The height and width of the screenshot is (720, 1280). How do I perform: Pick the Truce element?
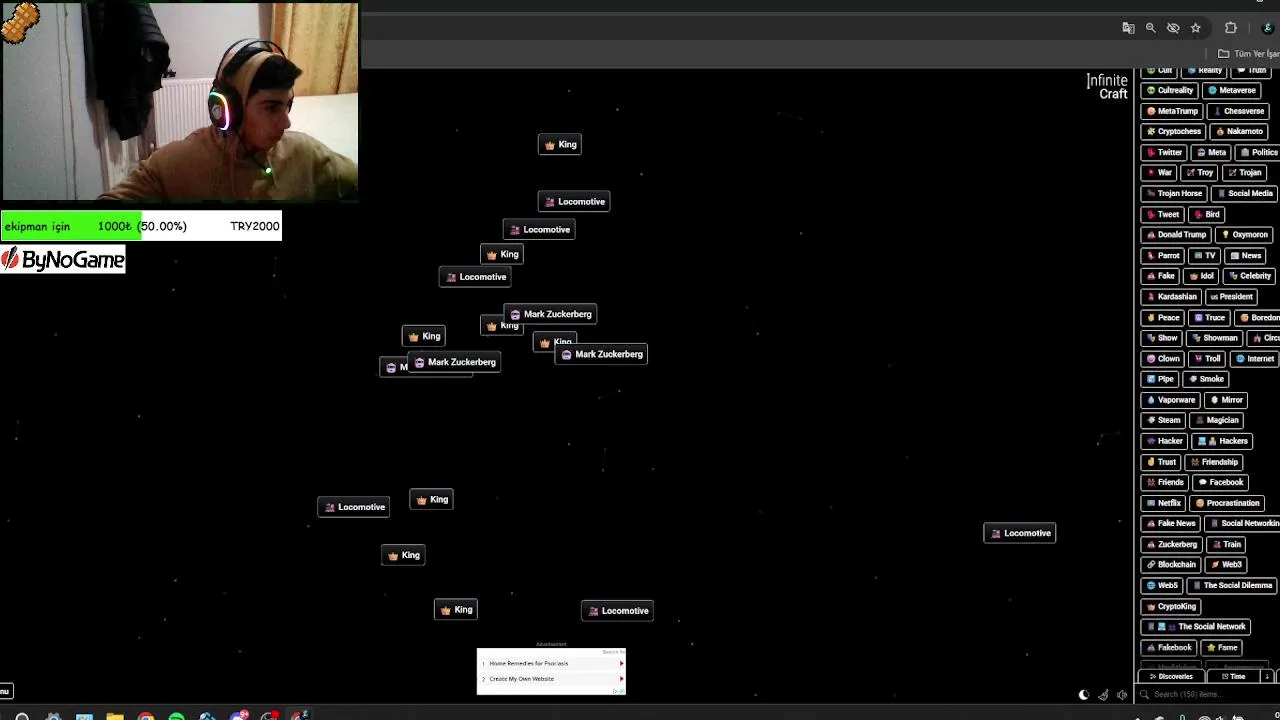(1210, 317)
